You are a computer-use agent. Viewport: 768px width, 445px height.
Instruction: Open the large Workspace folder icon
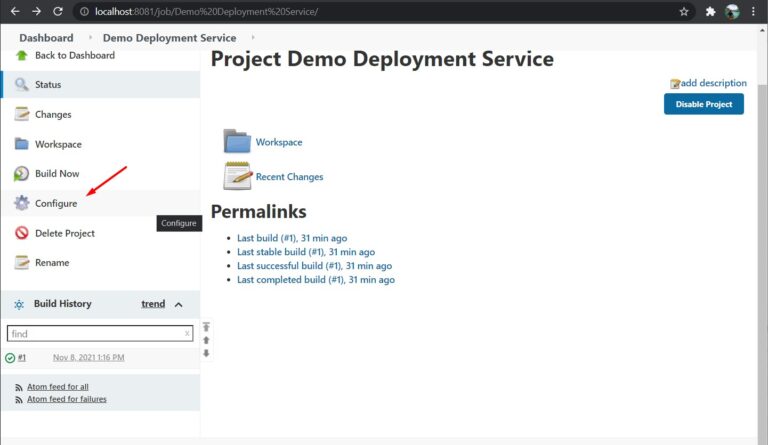pos(237,142)
